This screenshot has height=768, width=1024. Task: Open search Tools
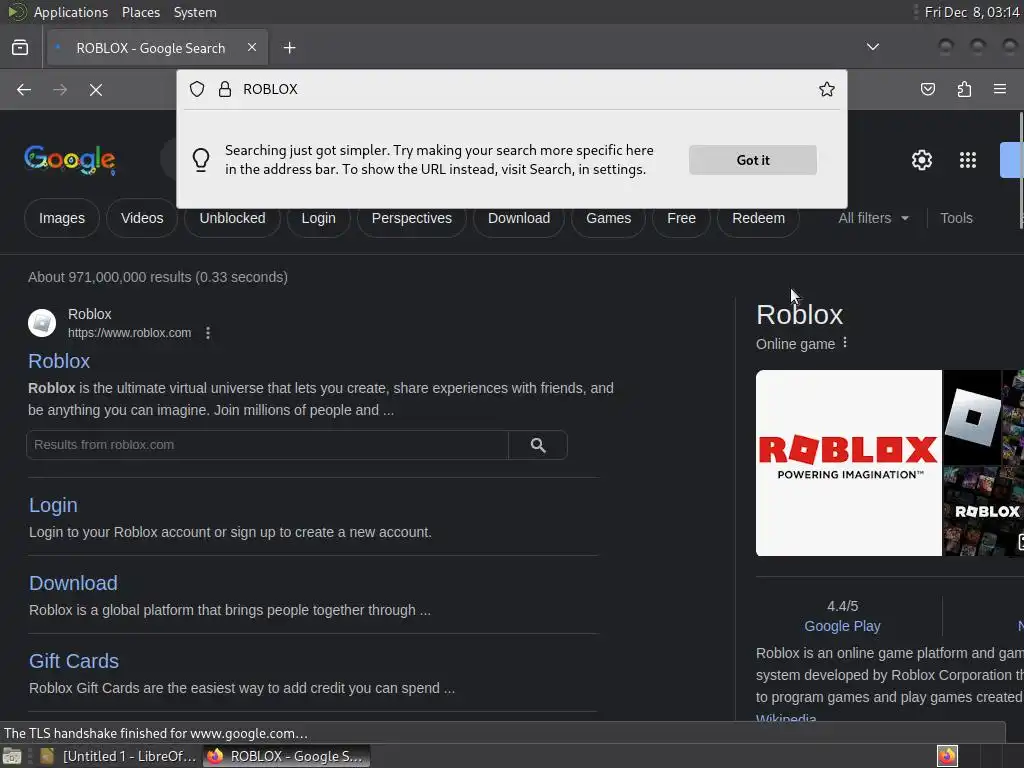tap(957, 218)
